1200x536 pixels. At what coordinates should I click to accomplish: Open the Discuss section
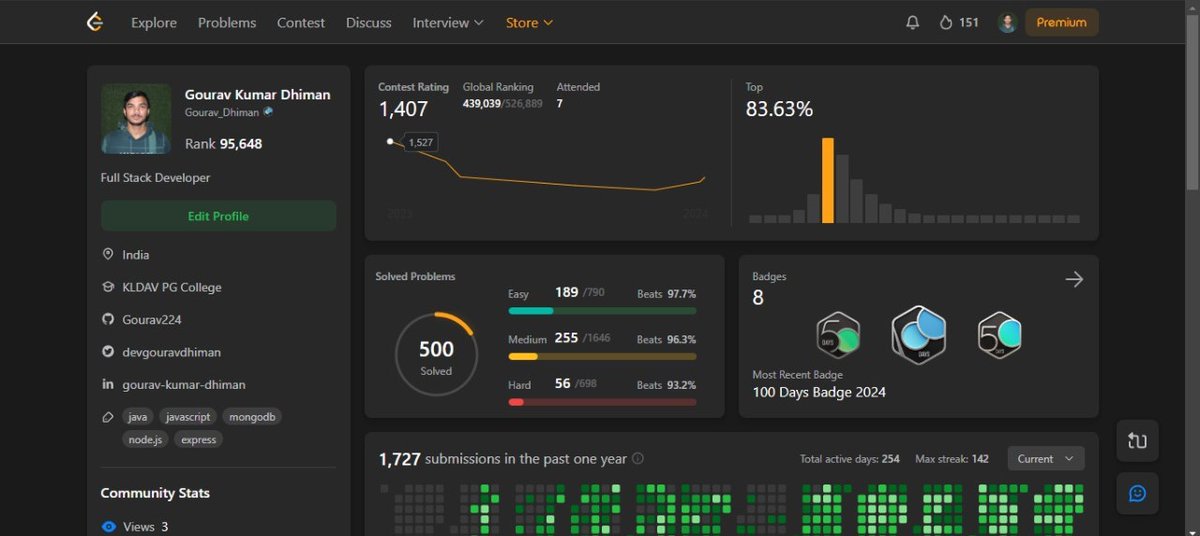click(369, 22)
